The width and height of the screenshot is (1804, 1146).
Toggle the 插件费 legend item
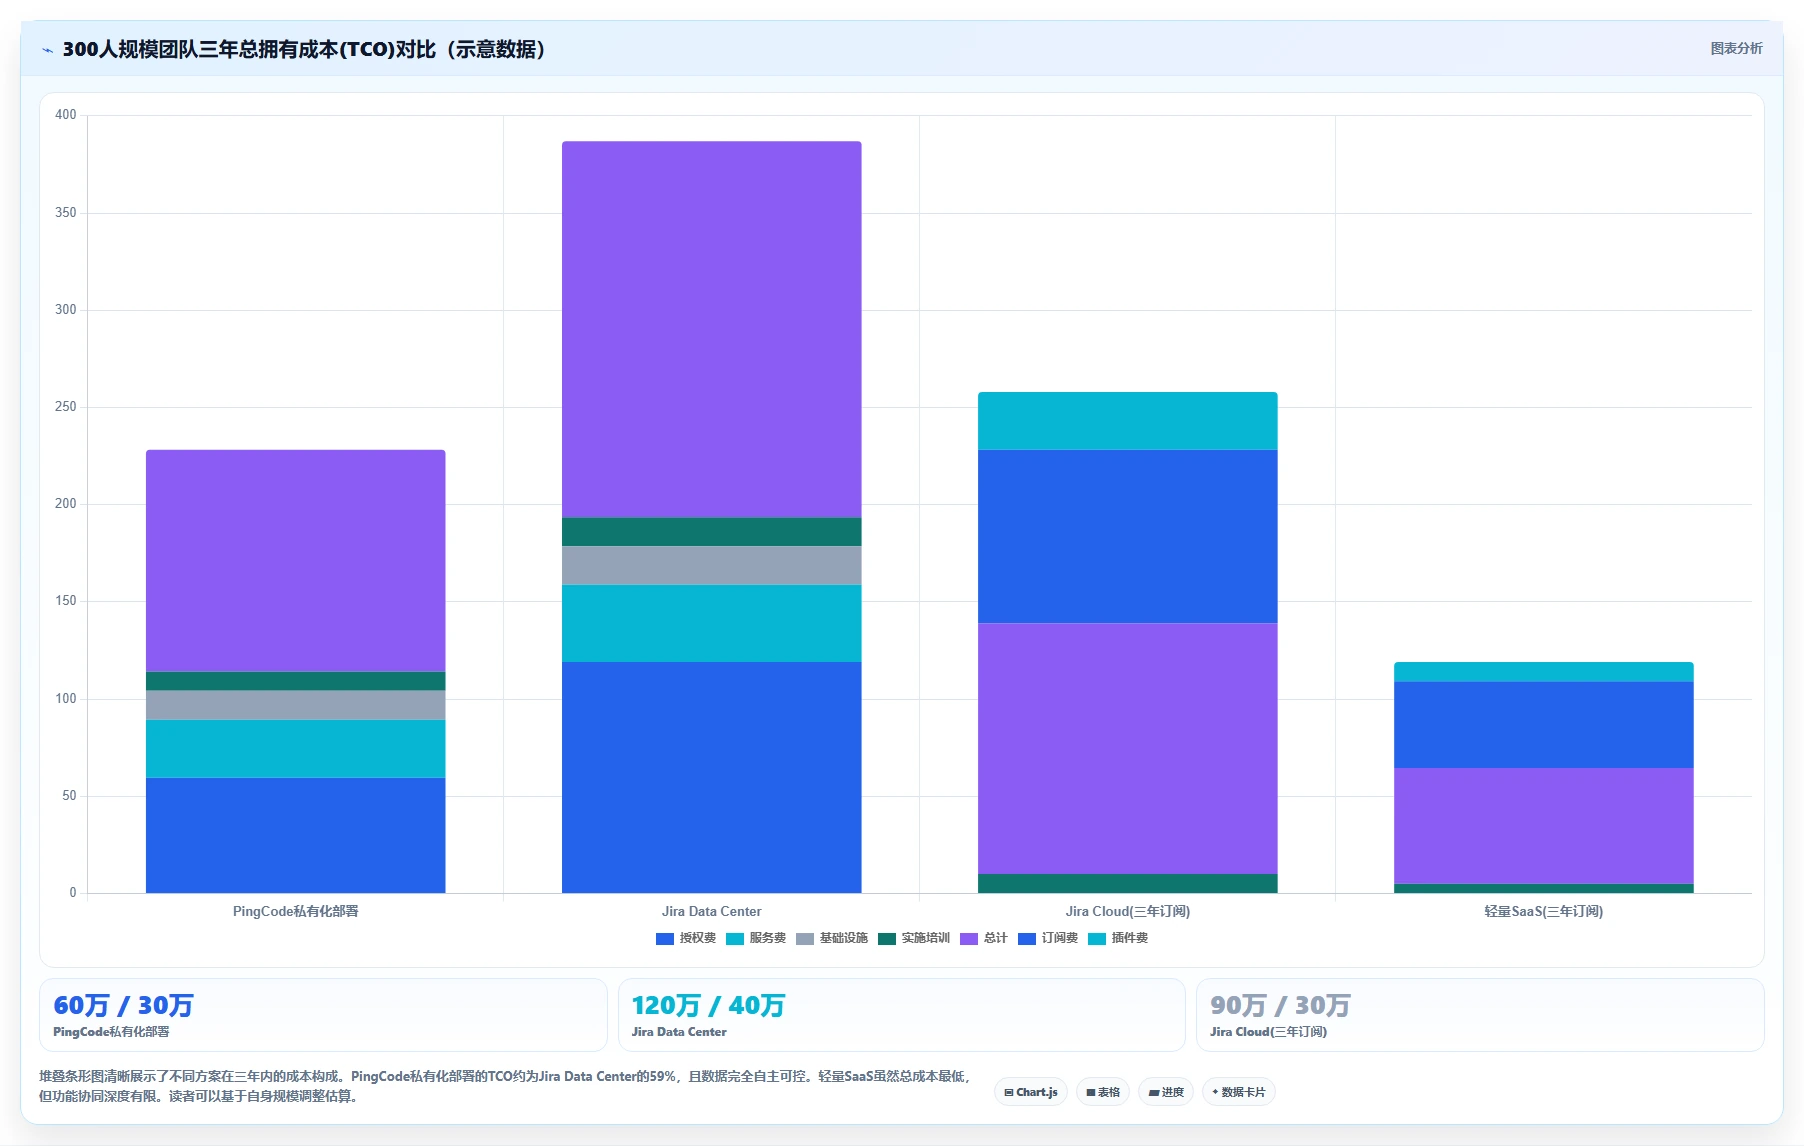[x=1118, y=938]
